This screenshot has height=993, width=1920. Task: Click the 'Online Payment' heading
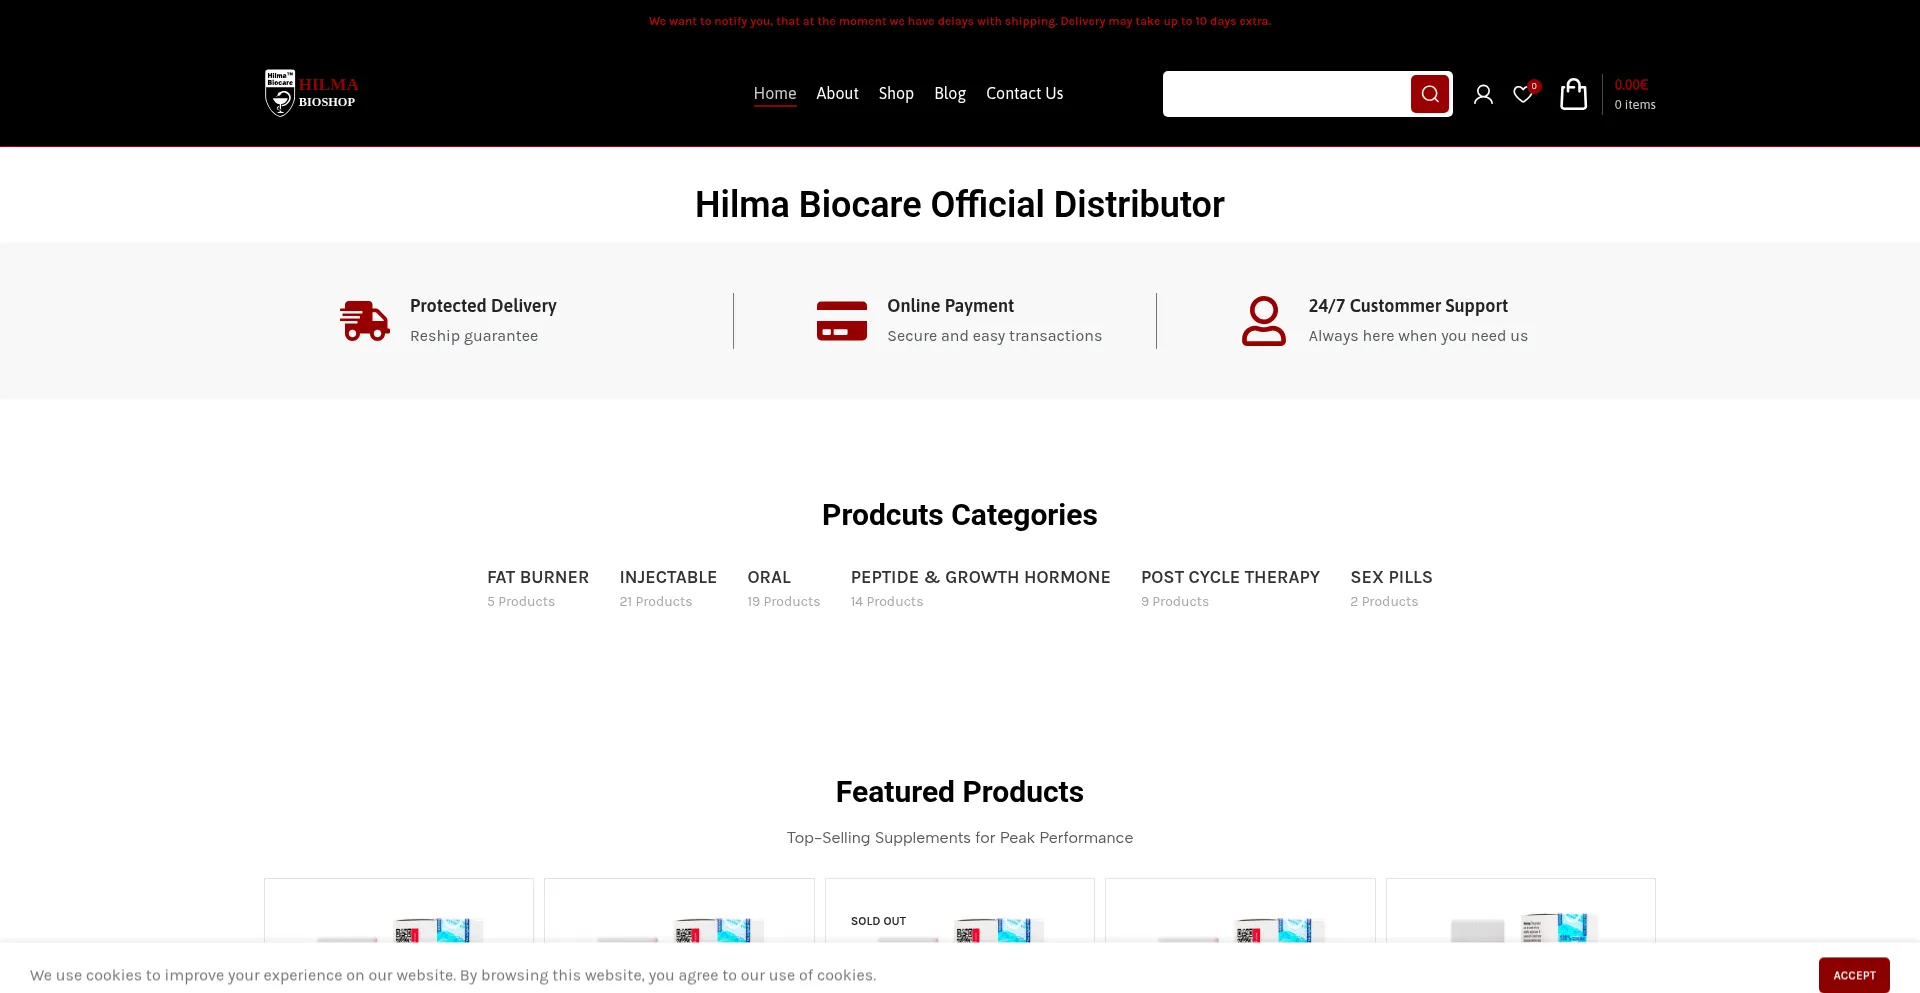pos(950,306)
